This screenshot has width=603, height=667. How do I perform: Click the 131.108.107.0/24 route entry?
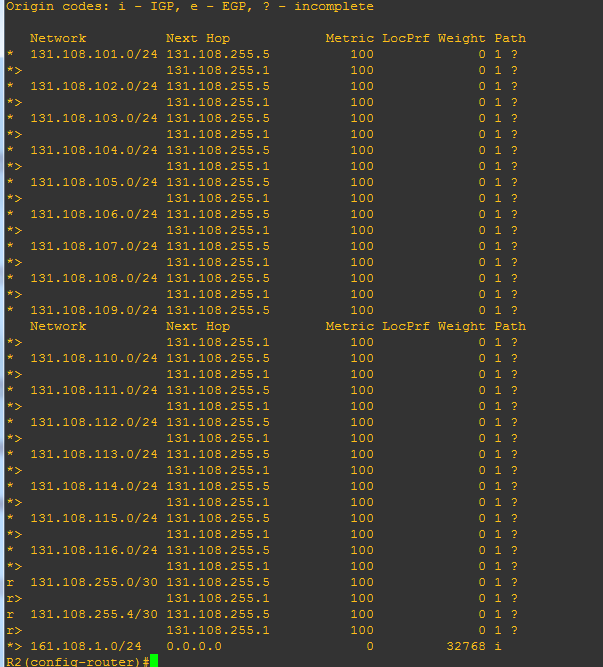coord(94,246)
